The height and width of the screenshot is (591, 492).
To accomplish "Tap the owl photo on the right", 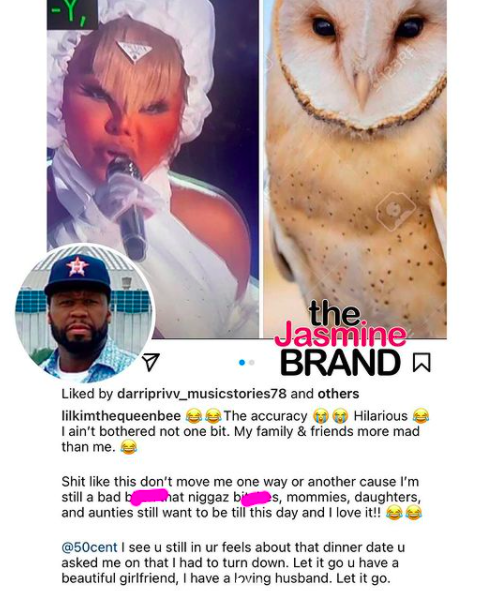I will (355, 169).
